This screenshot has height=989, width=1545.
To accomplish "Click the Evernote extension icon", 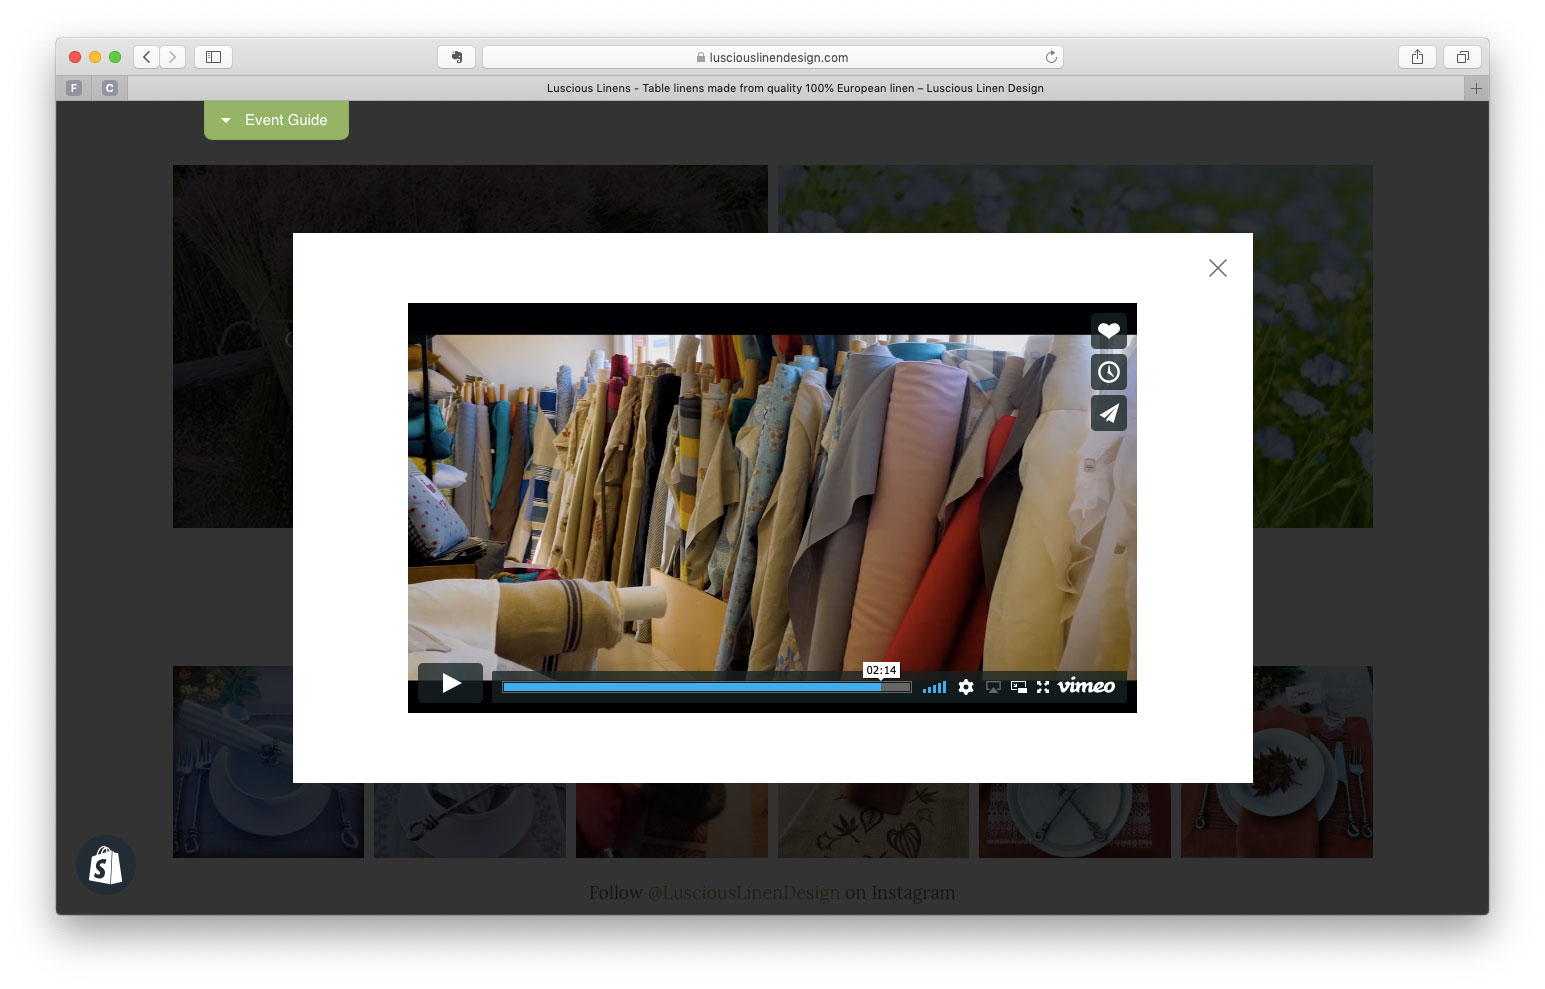I will click(456, 57).
